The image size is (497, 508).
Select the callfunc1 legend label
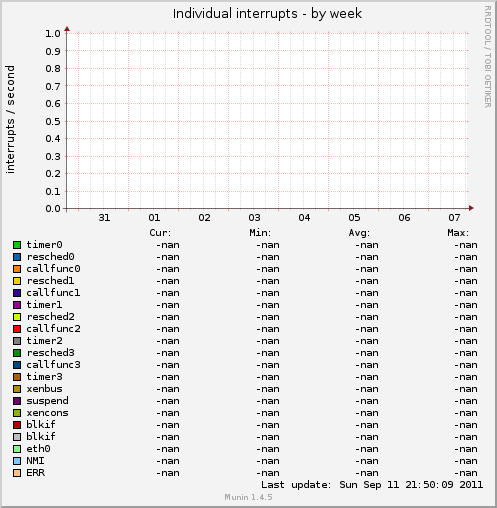pyautogui.click(x=53, y=293)
